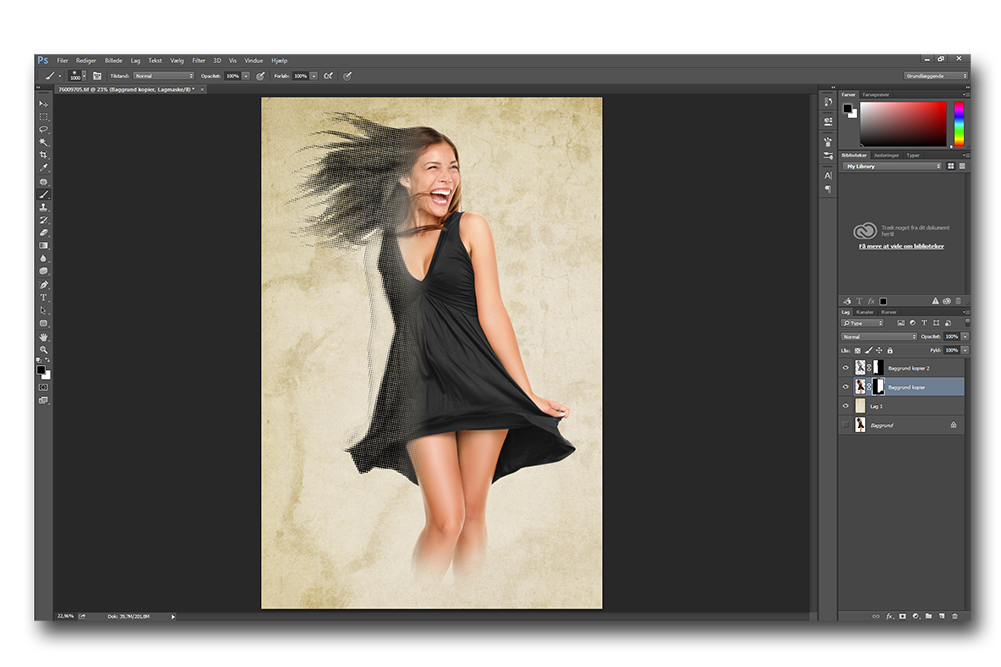Select the Lasso tool

43,129
